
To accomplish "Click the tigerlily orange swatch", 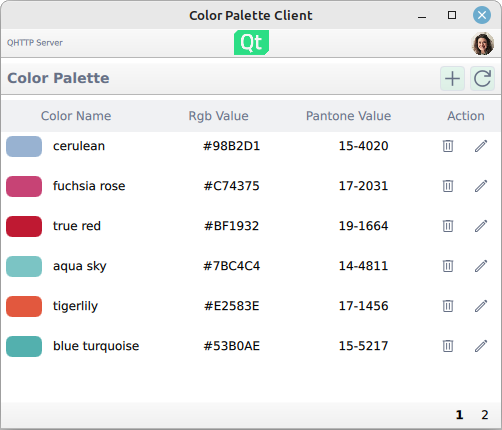I will click(24, 306).
